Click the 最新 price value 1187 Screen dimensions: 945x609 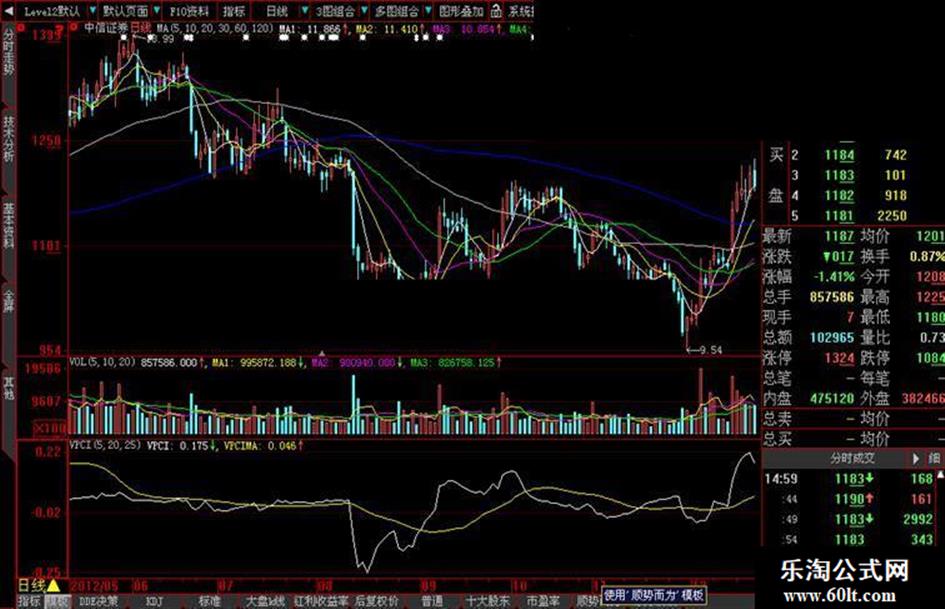(840, 236)
